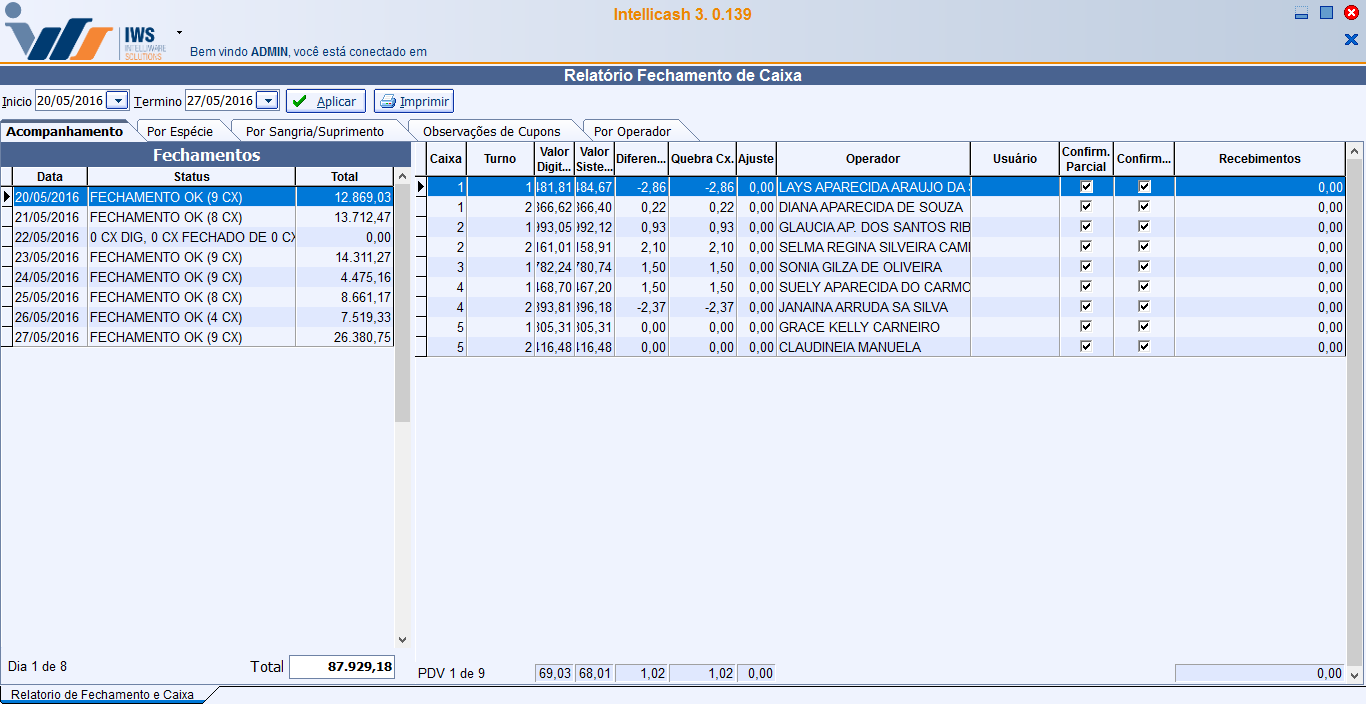Viewport: 1366px width, 704px height.
Task: Select the 23/05/2016 closing row
Action: (203, 257)
